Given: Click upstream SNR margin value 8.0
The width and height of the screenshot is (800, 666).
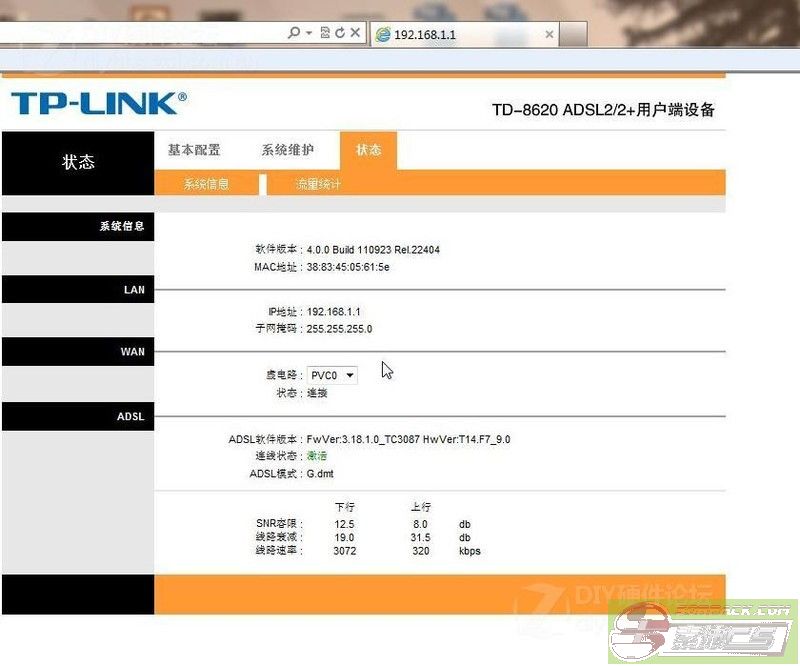Looking at the screenshot, I should [420, 524].
